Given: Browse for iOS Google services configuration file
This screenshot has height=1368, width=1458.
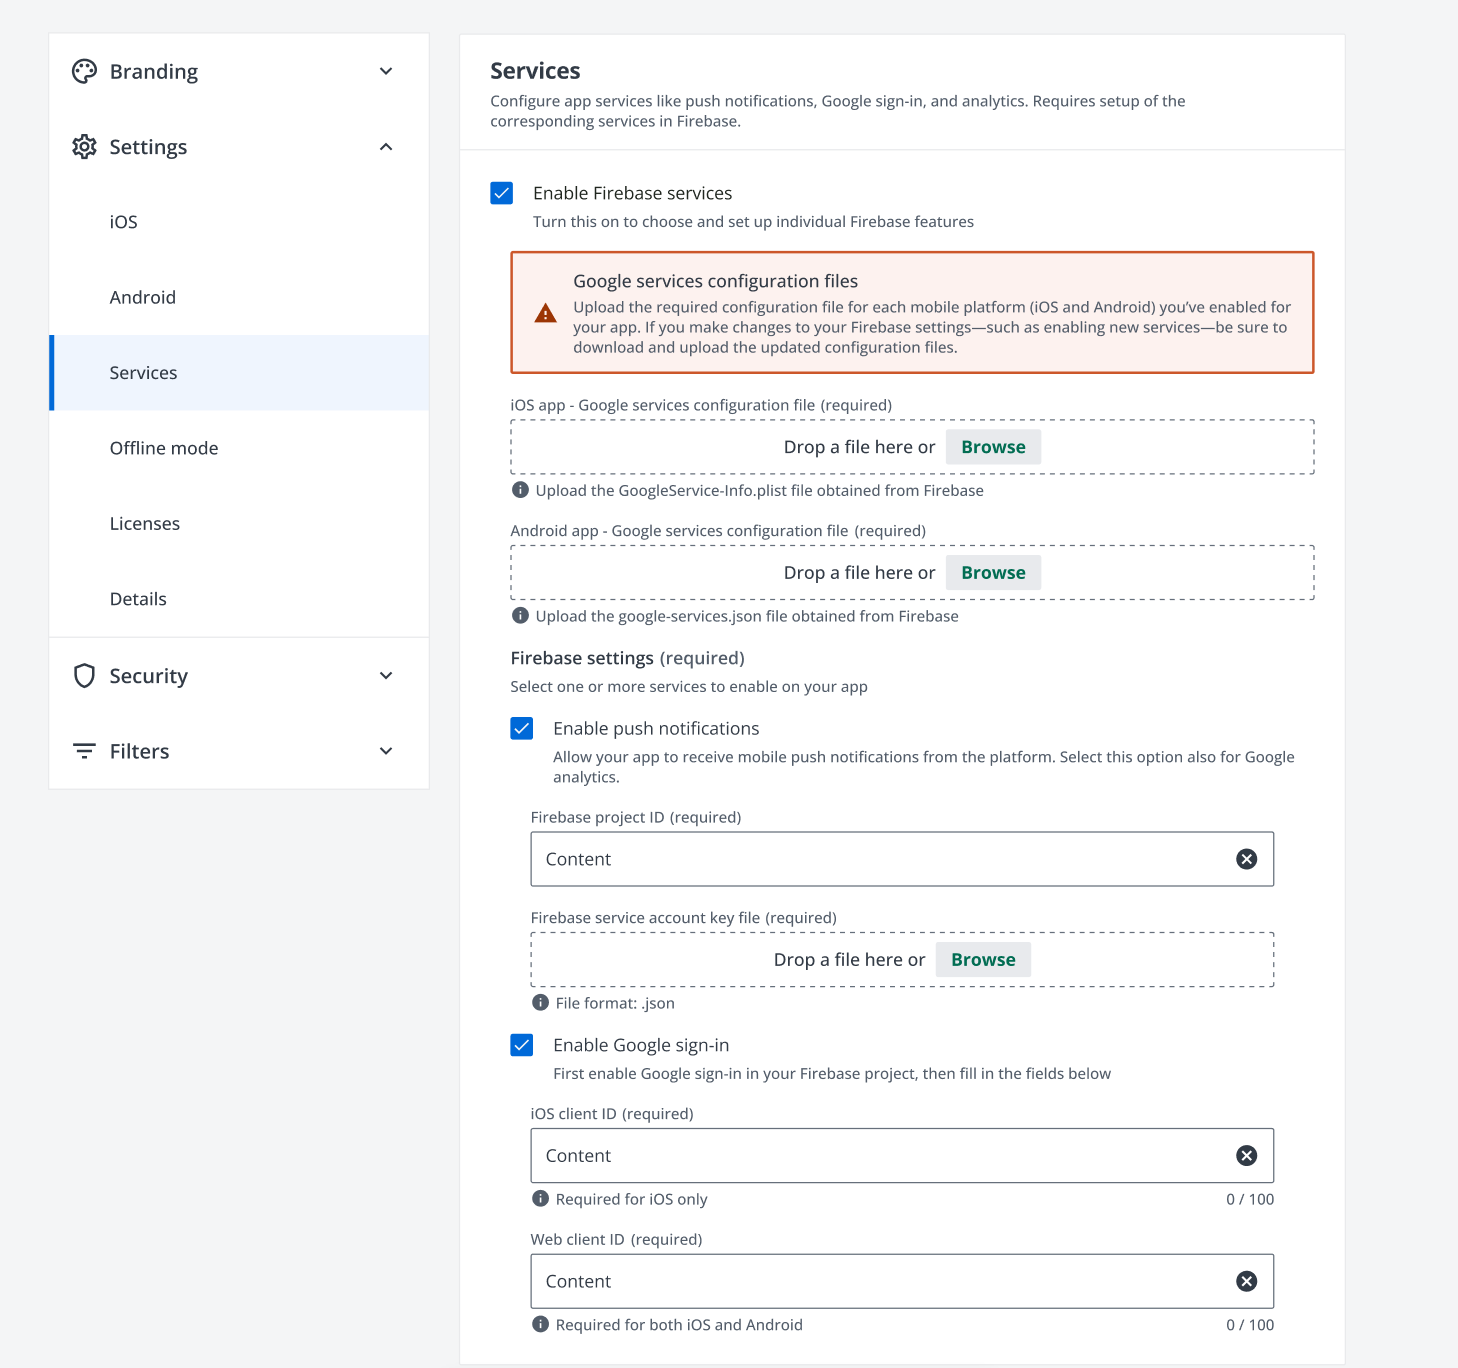Looking at the screenshot, I should click(992, 447).
